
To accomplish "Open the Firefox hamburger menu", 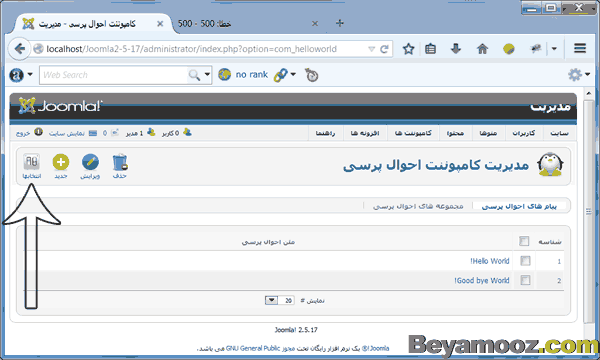I will pyautogui.click(x=580, y=49).
